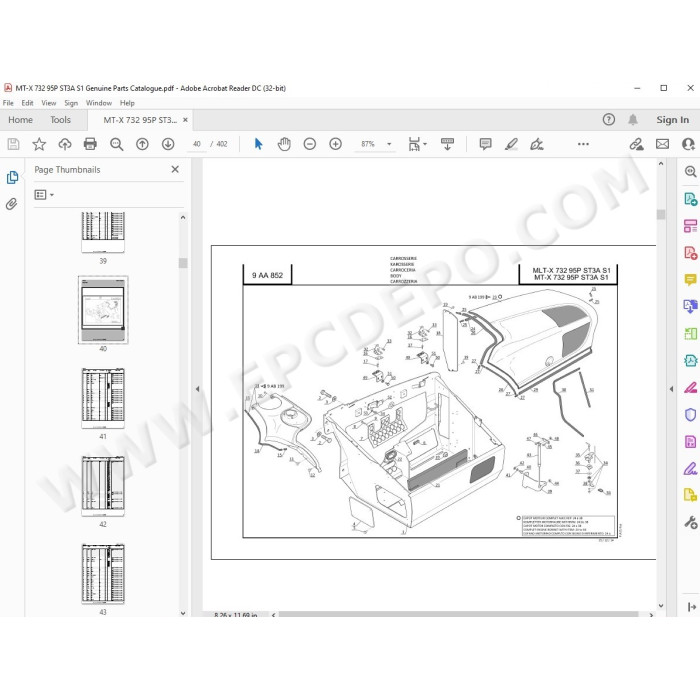Send the file by email

tap(662, 144)
